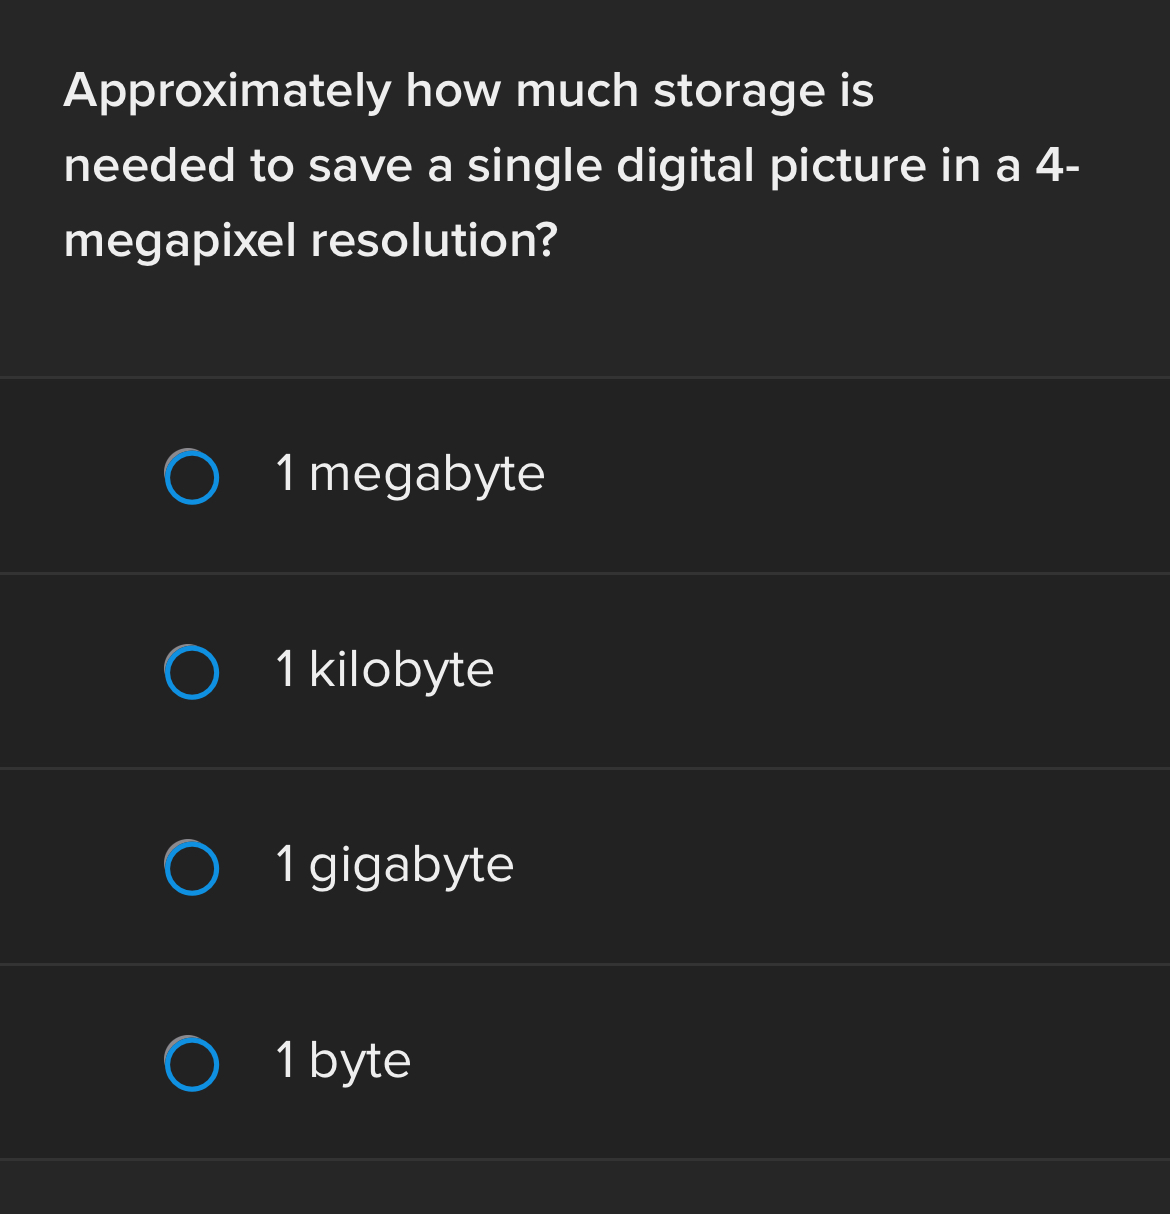The width and height of the screenshot is (1170, 1214).
Task: Click the word "needed" in the question
Action: pyautogui.click(x=149, y=166)
